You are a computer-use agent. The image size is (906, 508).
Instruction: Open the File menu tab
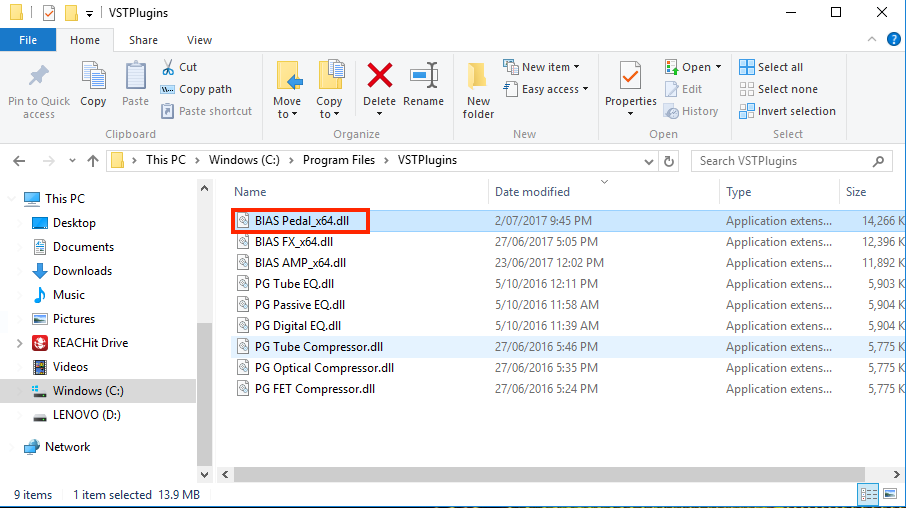click(x=28, y=40)
